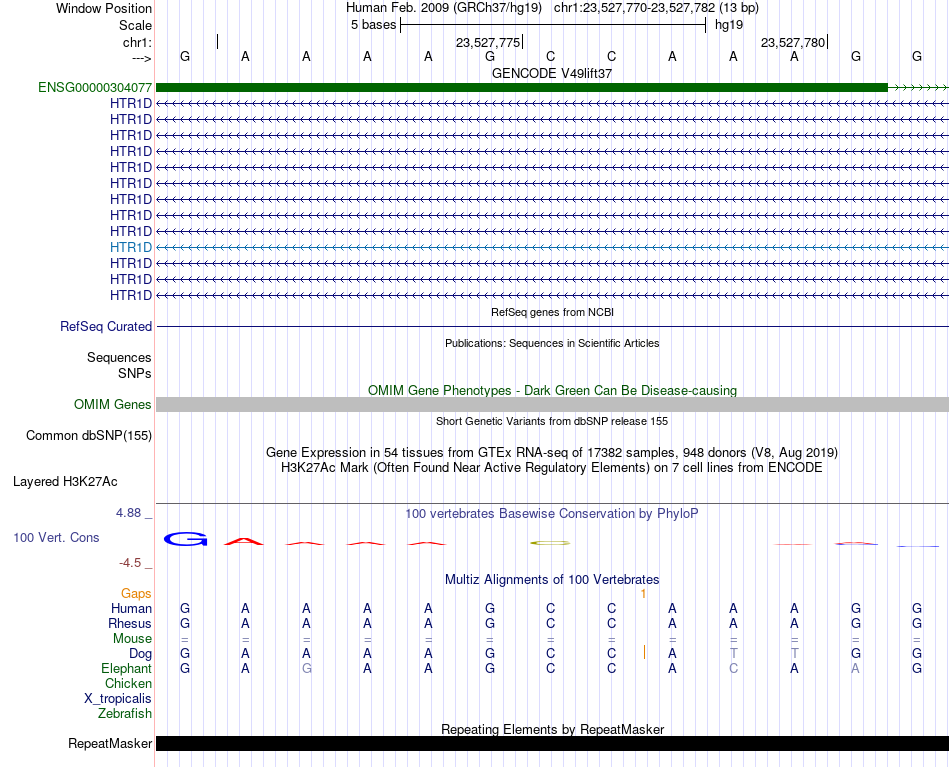This screenshot has height=767, width=950.
Task: Click the yellow C shape in PhyloP track
Action: click(x=550, y=543)
